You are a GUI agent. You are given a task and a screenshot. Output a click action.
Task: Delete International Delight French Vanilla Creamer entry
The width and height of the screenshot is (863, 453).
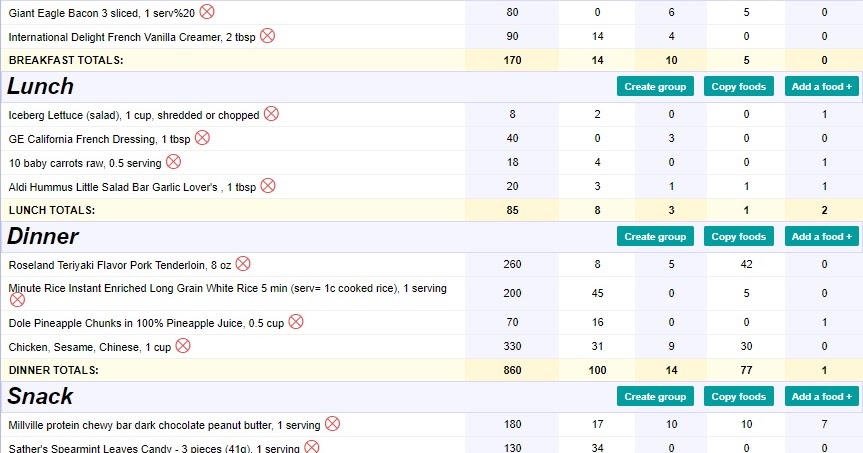(x=267, y=36)
